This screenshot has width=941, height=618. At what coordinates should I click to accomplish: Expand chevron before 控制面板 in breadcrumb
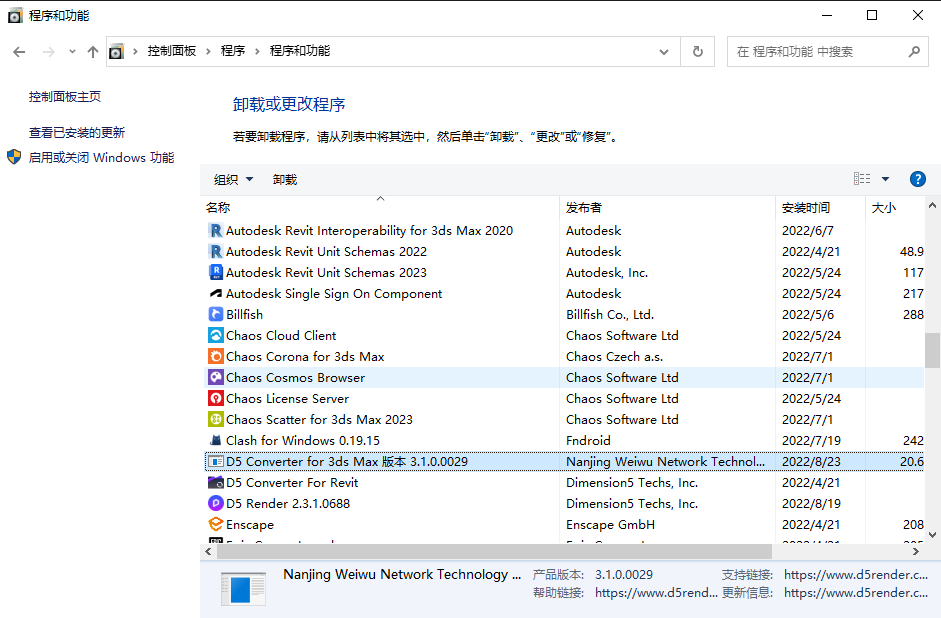coord(135,52)
